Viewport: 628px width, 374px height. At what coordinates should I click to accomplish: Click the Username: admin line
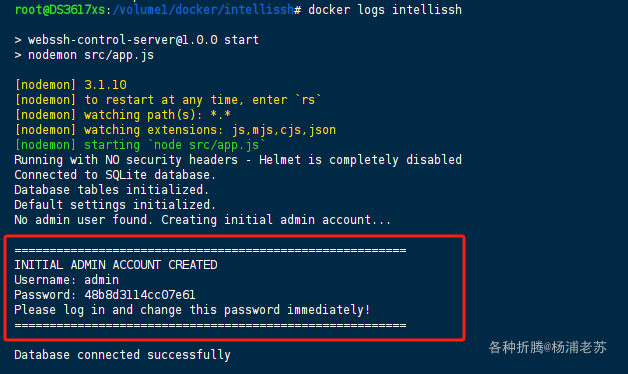[66, 280]
